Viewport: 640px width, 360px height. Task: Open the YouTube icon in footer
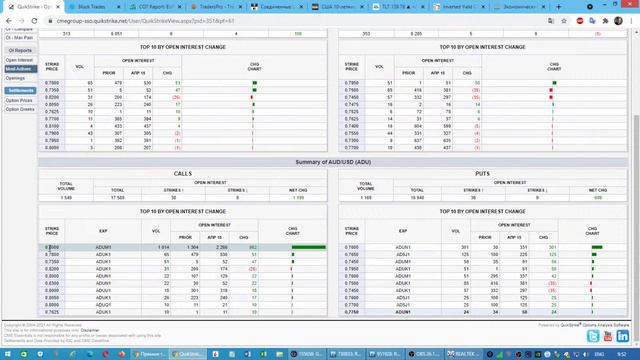point(608,336)
